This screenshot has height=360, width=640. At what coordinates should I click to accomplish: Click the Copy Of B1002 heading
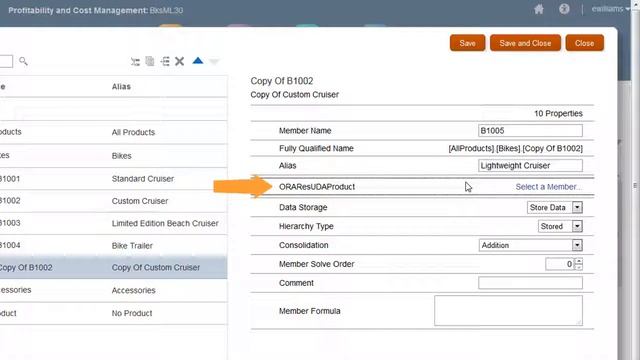282,81
